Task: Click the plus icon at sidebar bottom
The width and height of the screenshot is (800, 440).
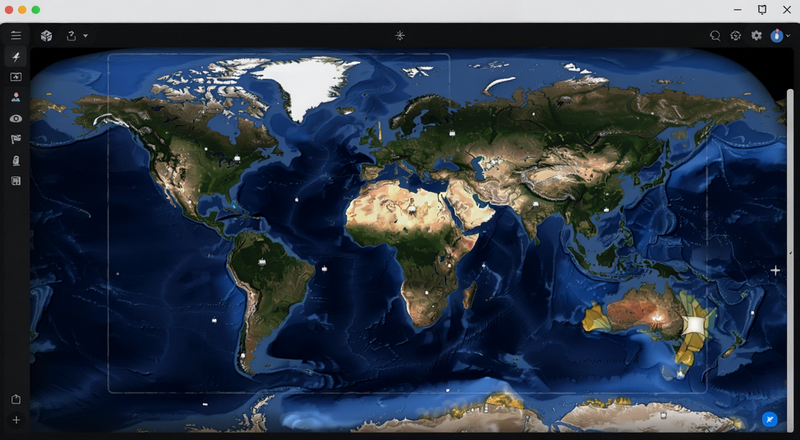Action: (16, 420)
